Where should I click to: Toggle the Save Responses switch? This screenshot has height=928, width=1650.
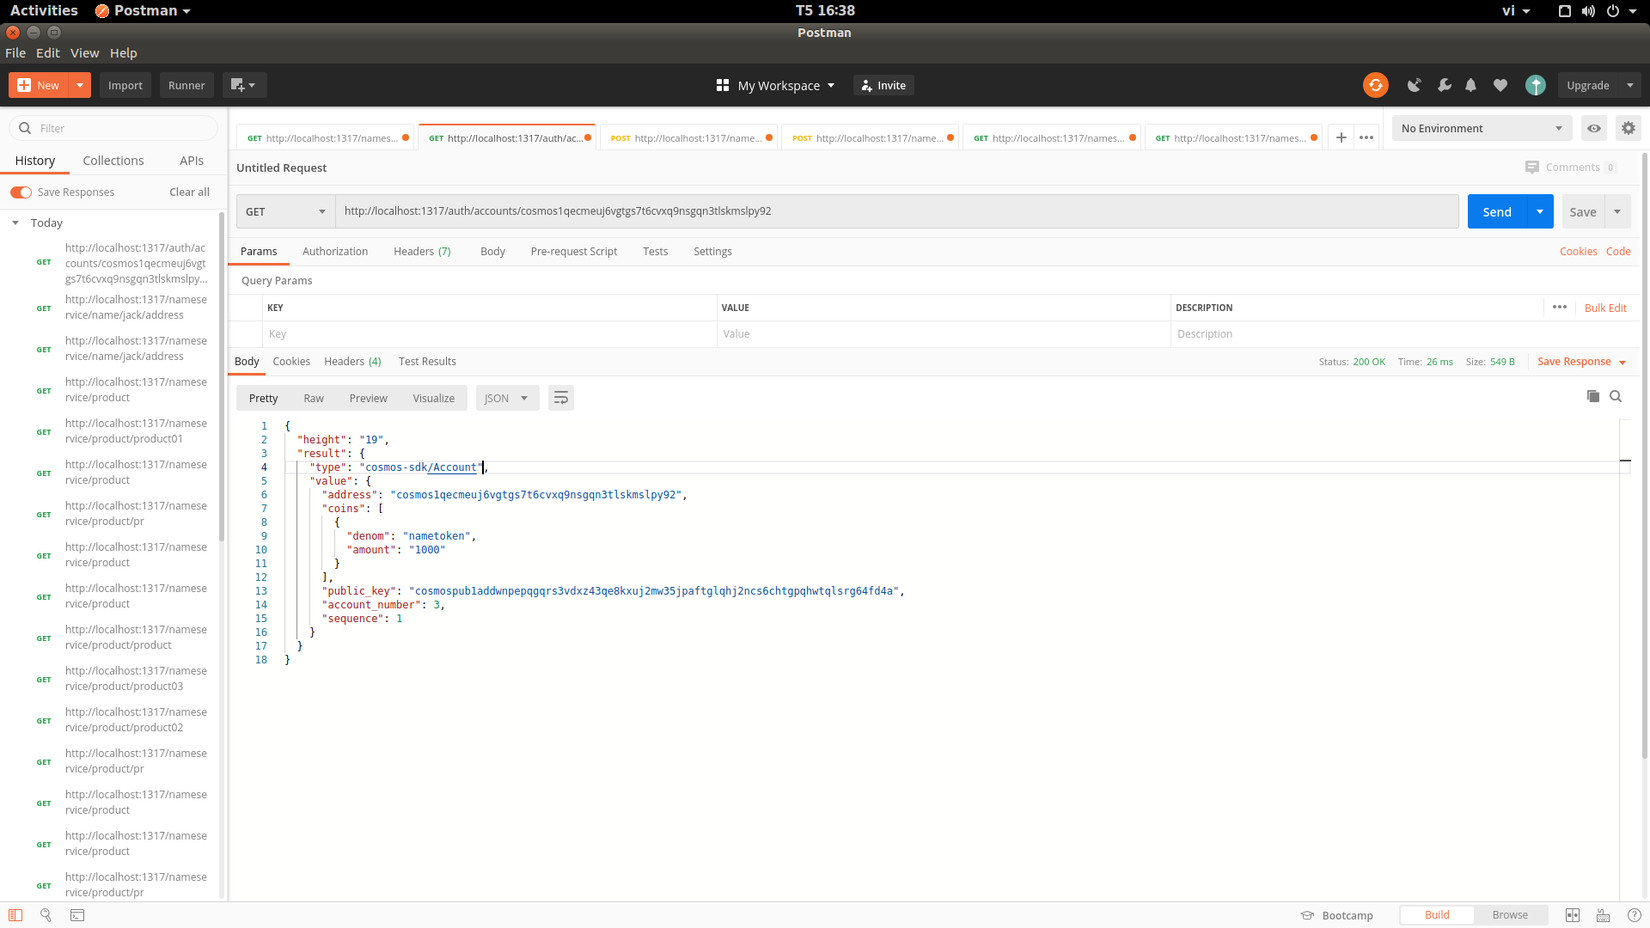pos(21,192)
